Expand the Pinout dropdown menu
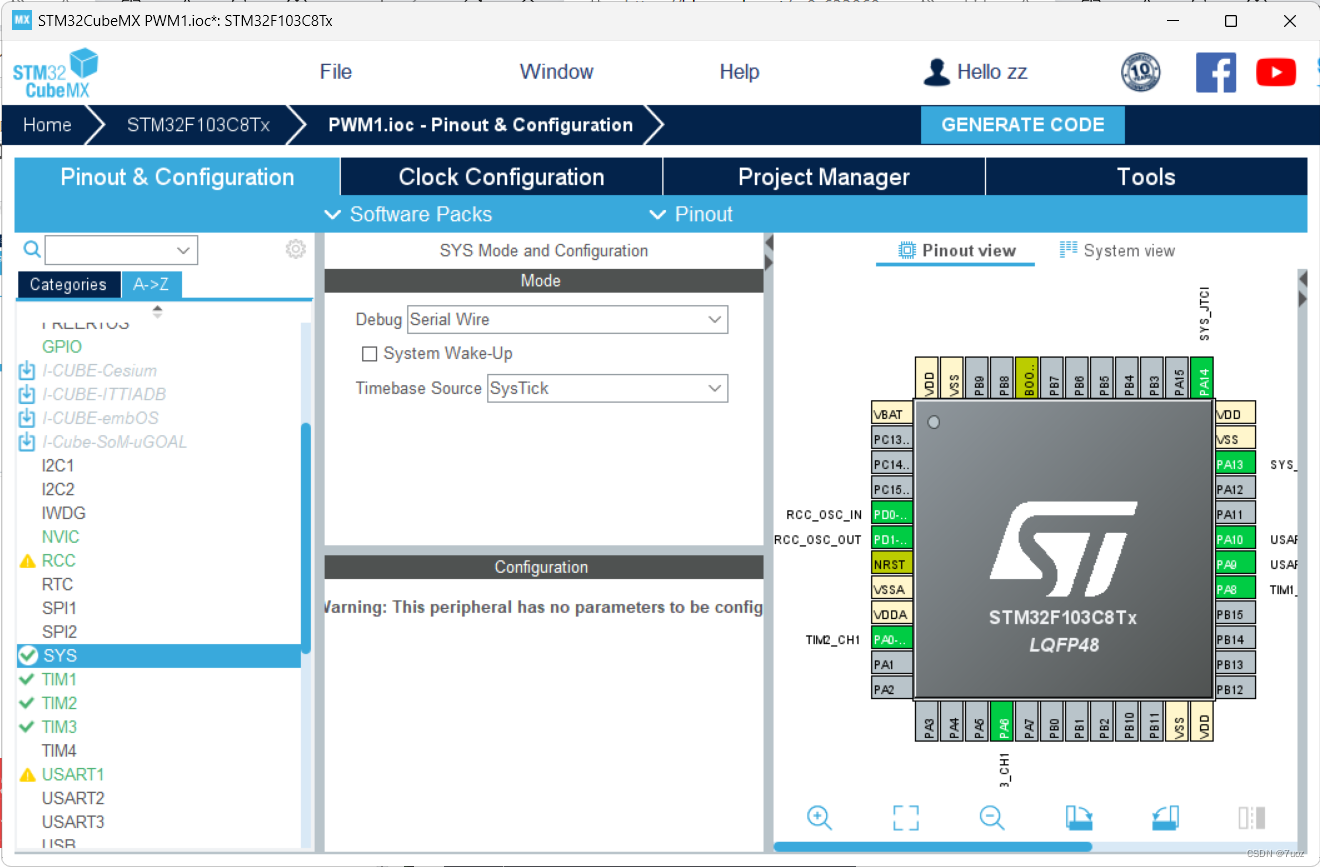 tap(691, 214)
